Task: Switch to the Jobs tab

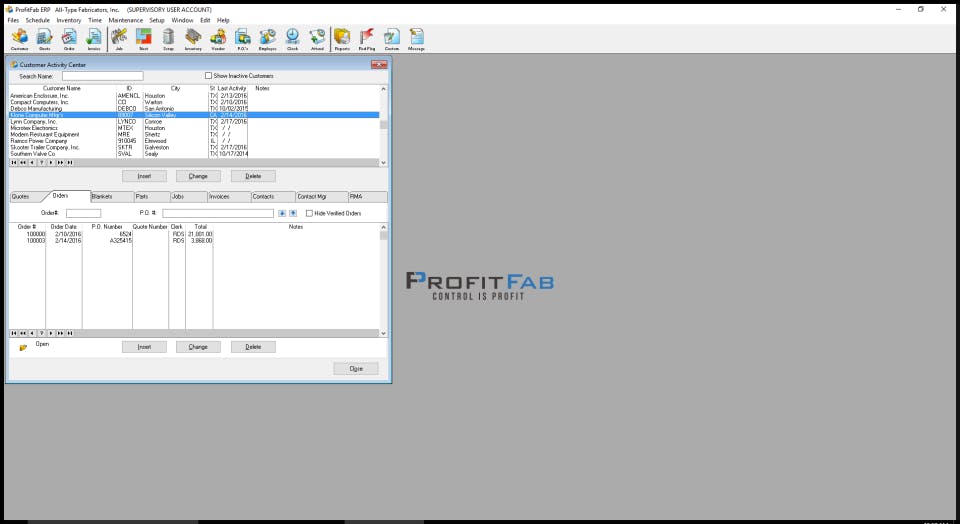Action: (x=189, y=196)
